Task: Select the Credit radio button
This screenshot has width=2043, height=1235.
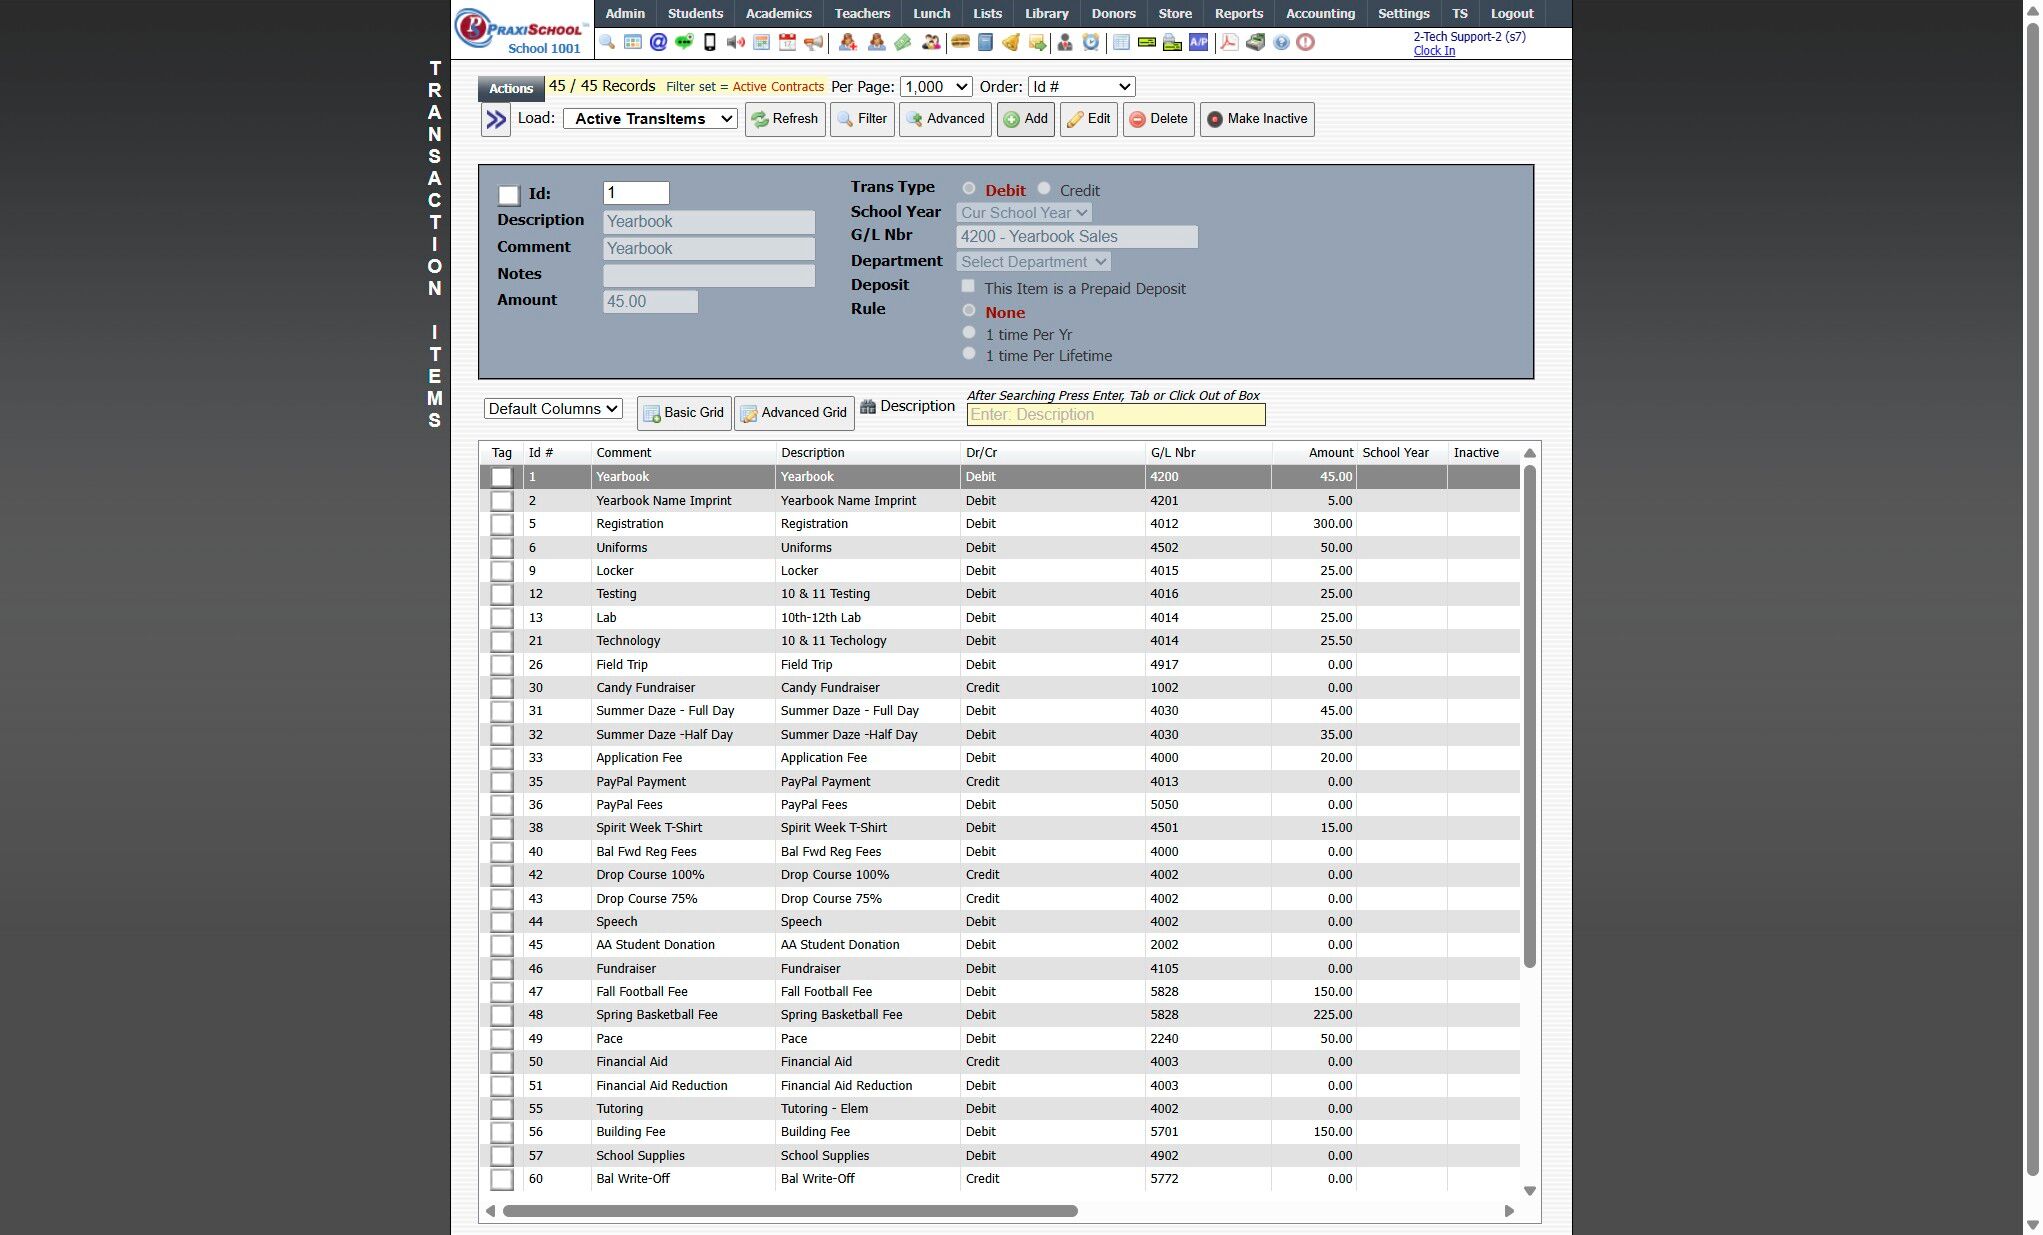Action: (x=1044, y=189)
